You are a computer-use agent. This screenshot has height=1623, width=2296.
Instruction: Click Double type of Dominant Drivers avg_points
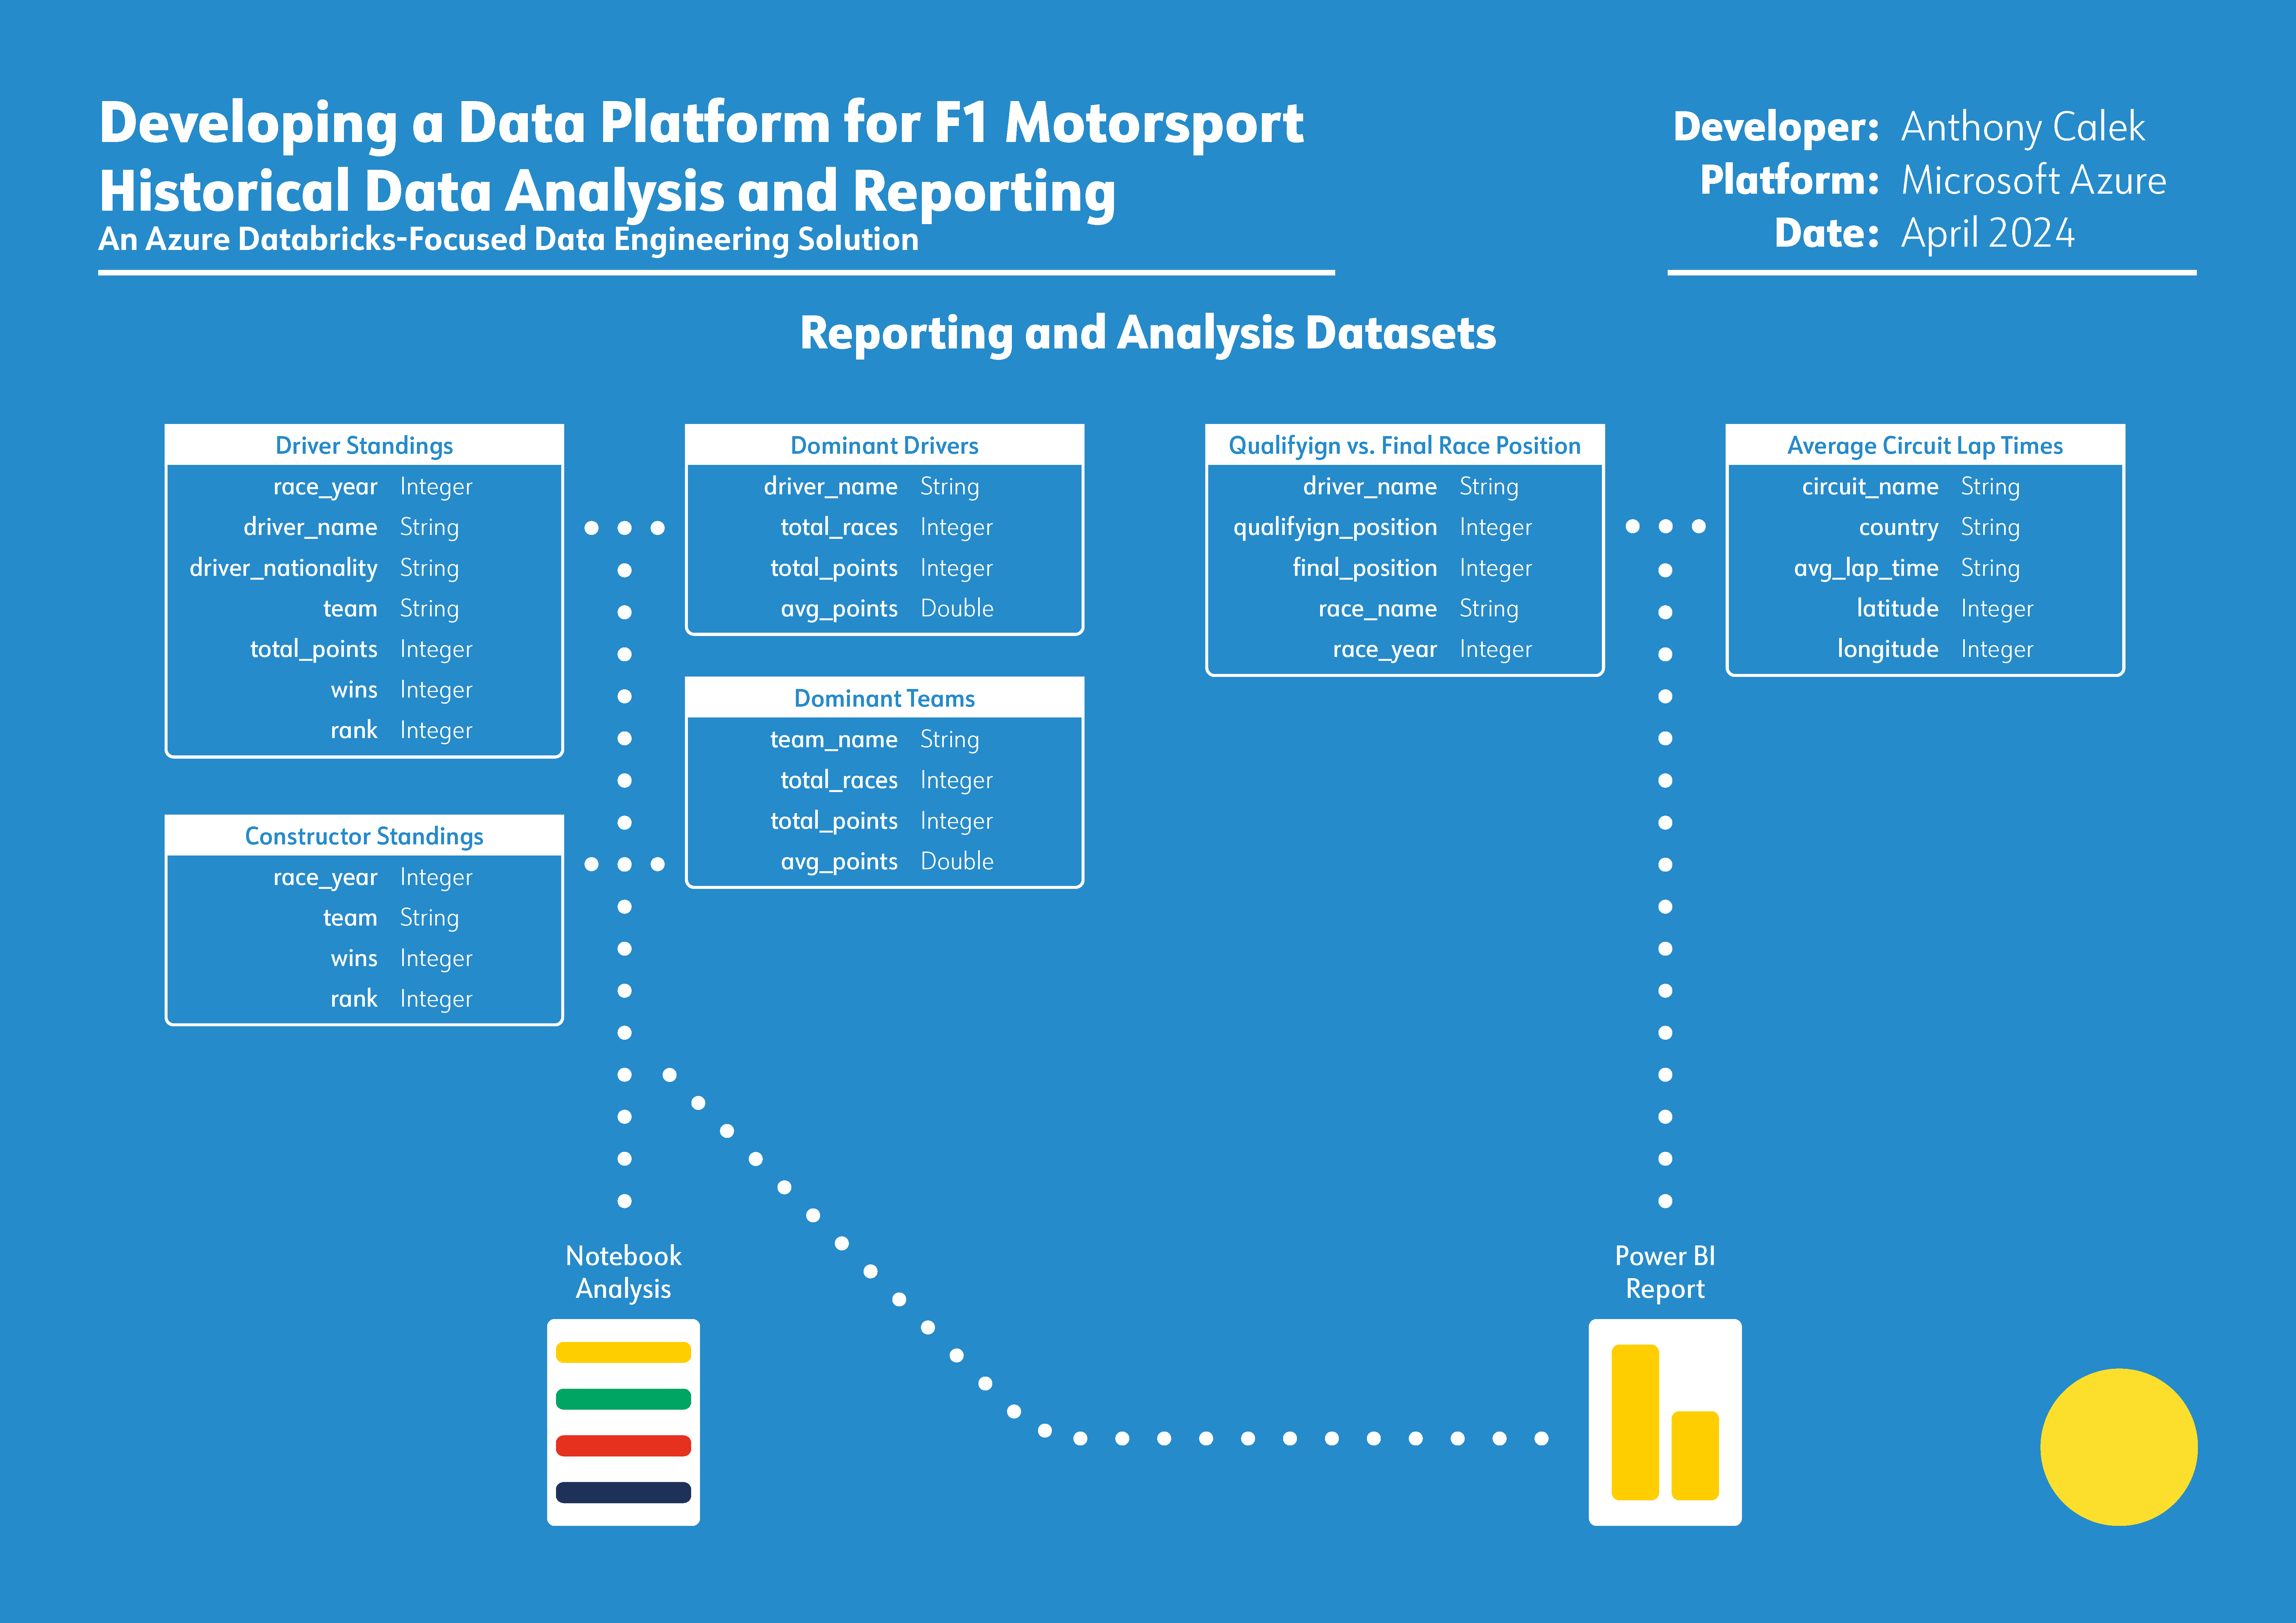(x=957, y=608)
